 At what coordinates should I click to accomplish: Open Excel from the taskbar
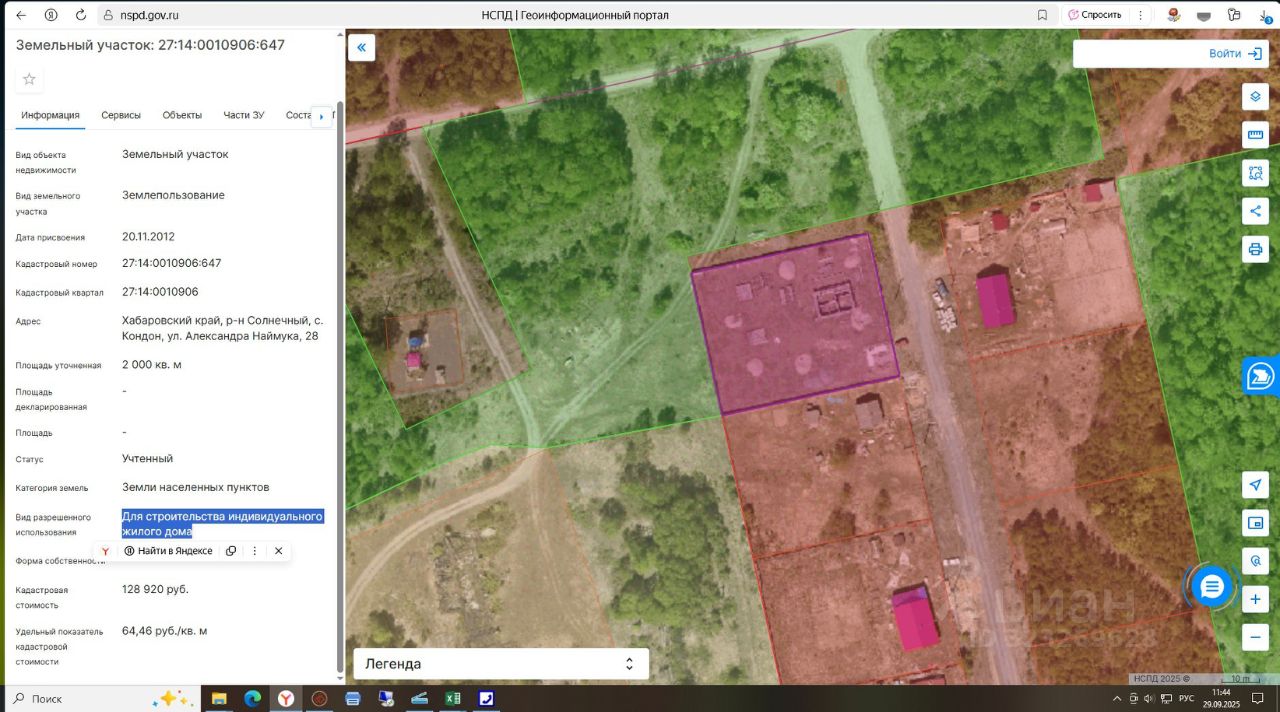[452, 698]
